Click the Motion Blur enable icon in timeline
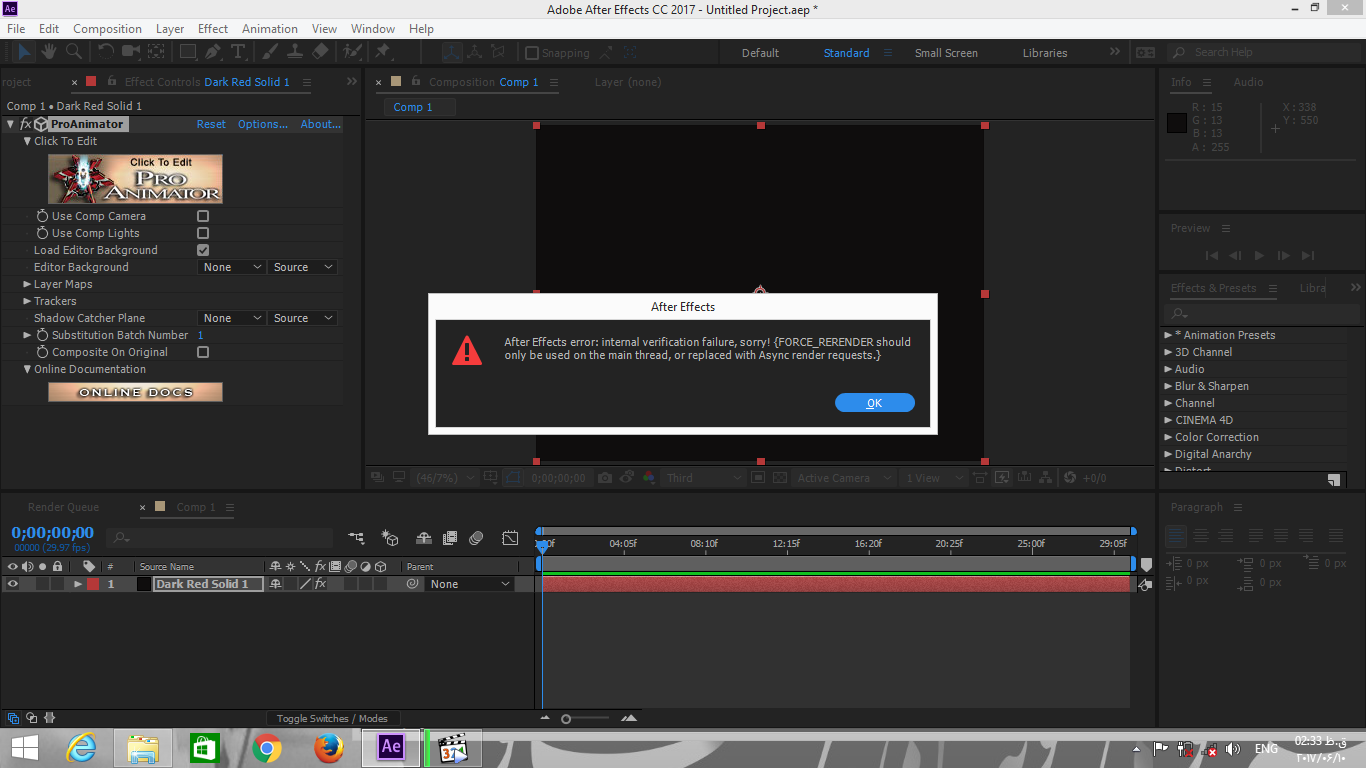Screen dimensions: 1366x768 pos(476,538)
